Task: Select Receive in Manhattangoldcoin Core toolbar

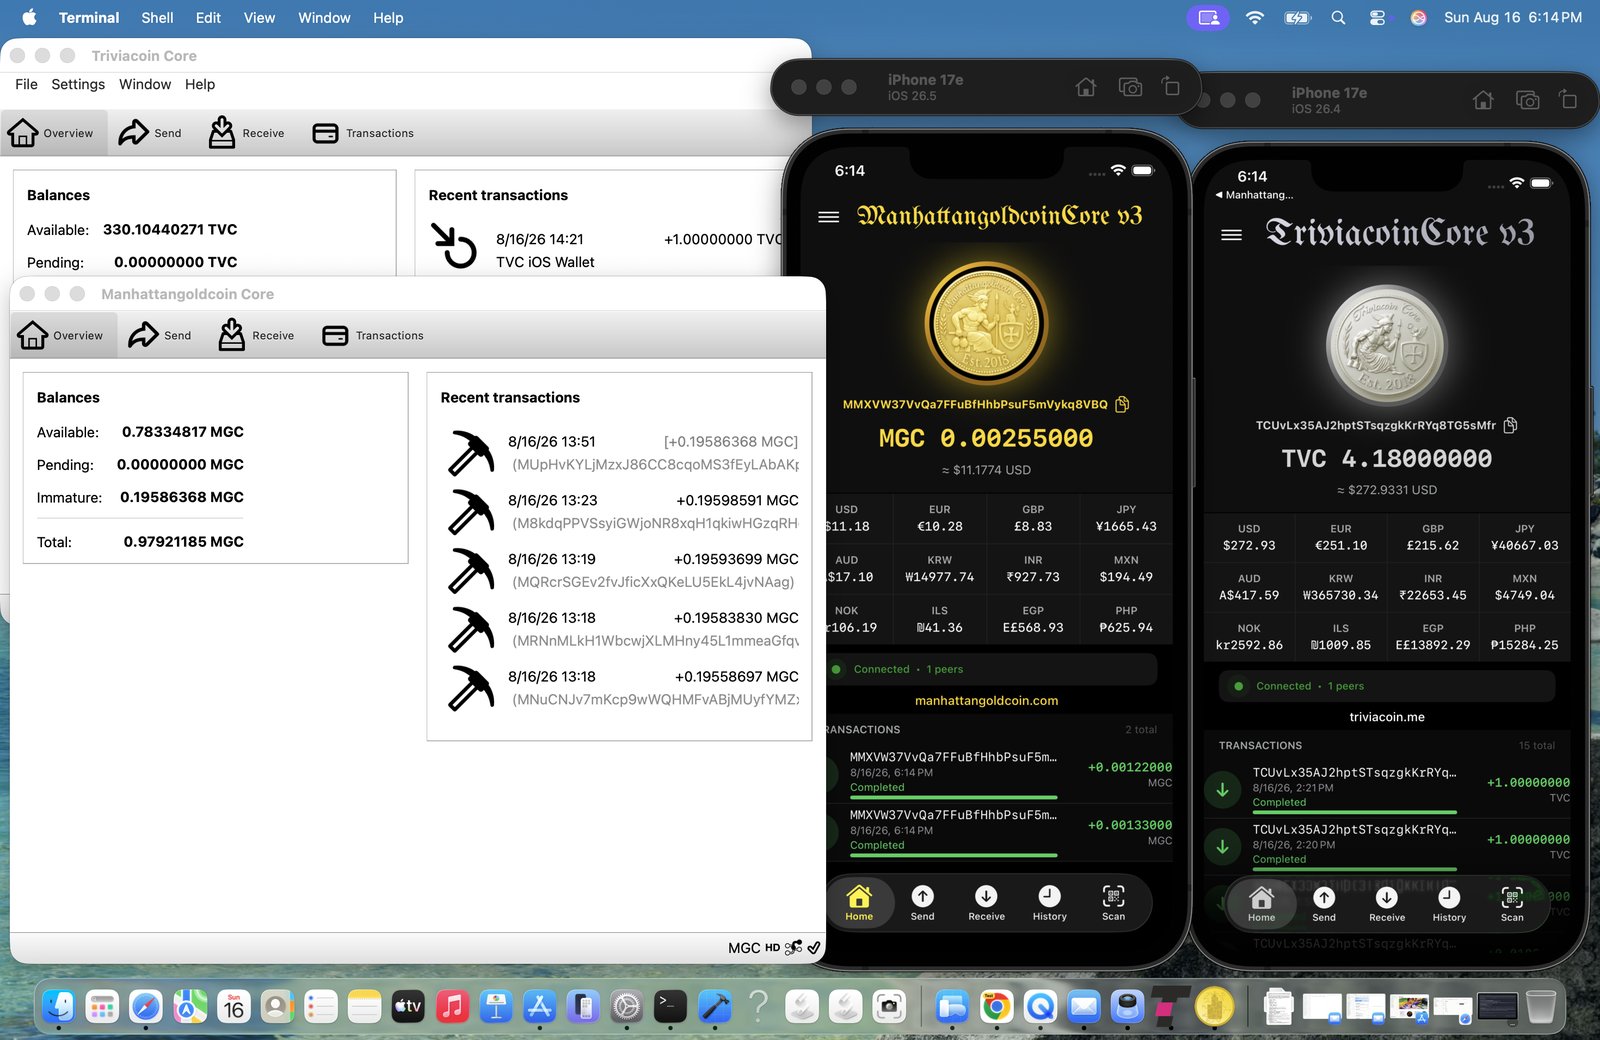Action: click(x=256, y=335)
